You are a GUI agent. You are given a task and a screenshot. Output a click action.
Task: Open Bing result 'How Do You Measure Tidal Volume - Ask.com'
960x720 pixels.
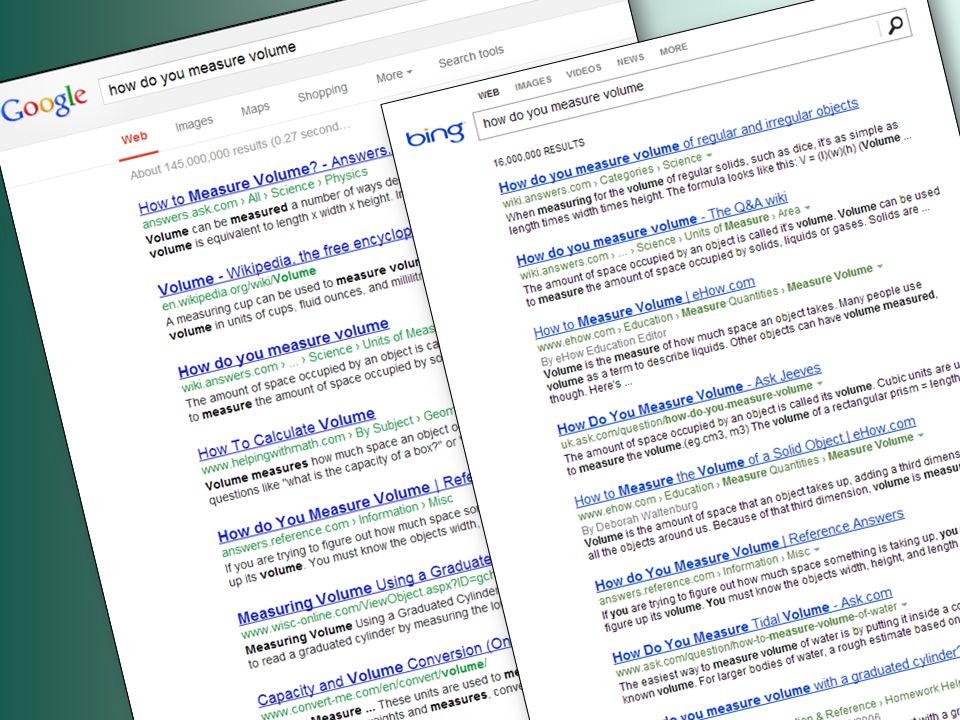(x=752, y=626)
